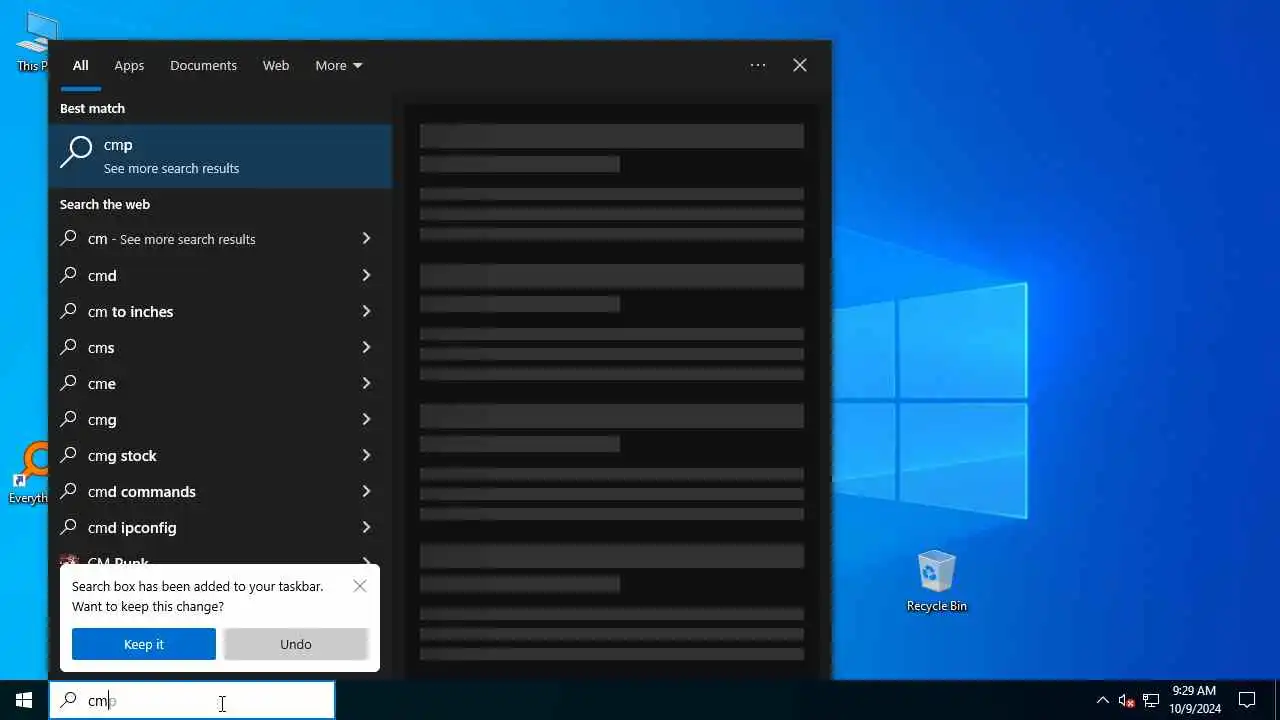Expand the arrow beside 'cmd ipconfig'
This screenshot has width=1280, height=720.
[x=366, y=527]
